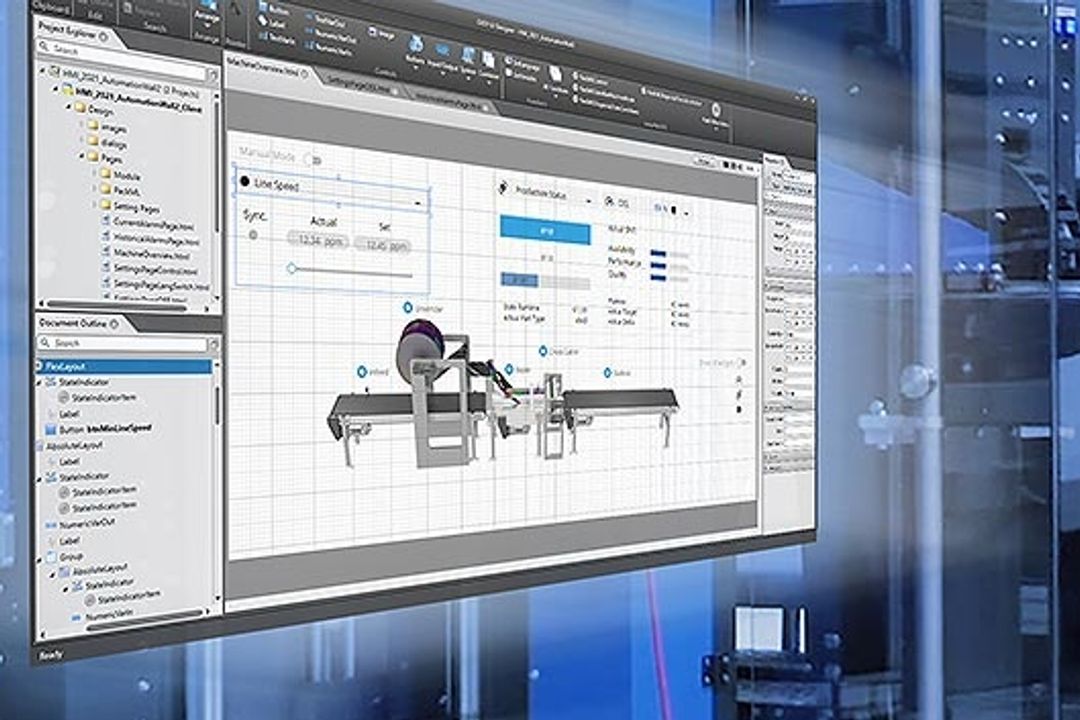Open SettingsPageLangSwitch.html in Project Explorer
Viewport: 1080px width, 720px height.
click(156, 285)
